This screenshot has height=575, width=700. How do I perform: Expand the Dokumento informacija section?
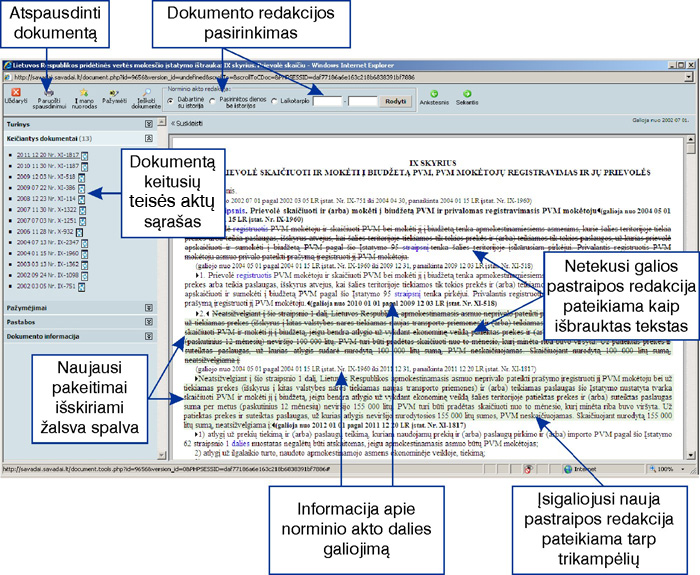[149, 336]
